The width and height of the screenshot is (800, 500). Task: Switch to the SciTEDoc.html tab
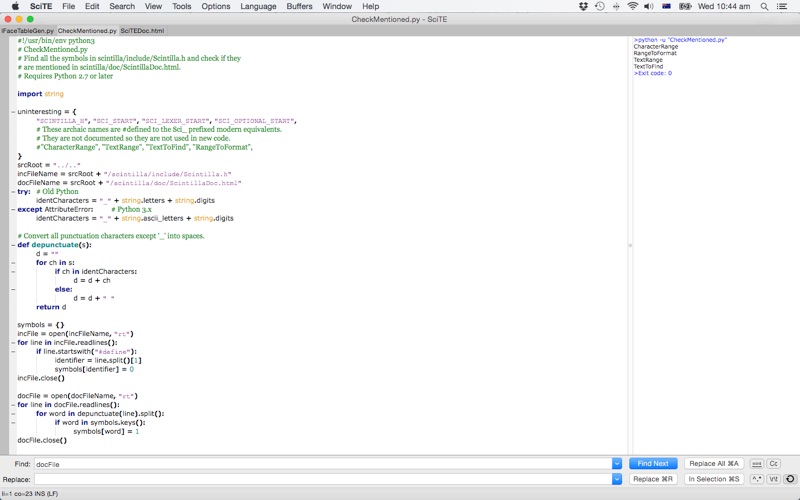point(142,31)
